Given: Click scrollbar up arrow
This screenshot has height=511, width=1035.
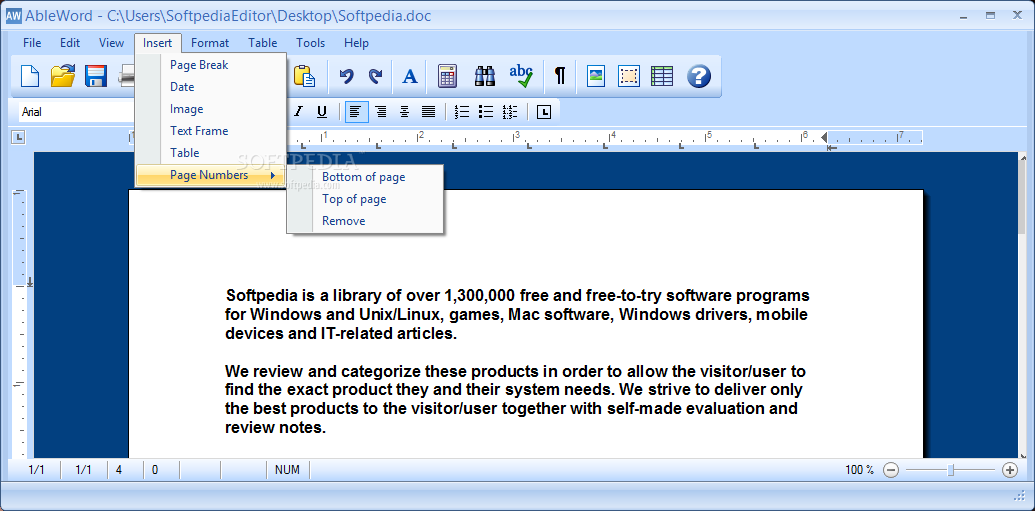Looking at the screenshot, I should tap(1022, 158).
